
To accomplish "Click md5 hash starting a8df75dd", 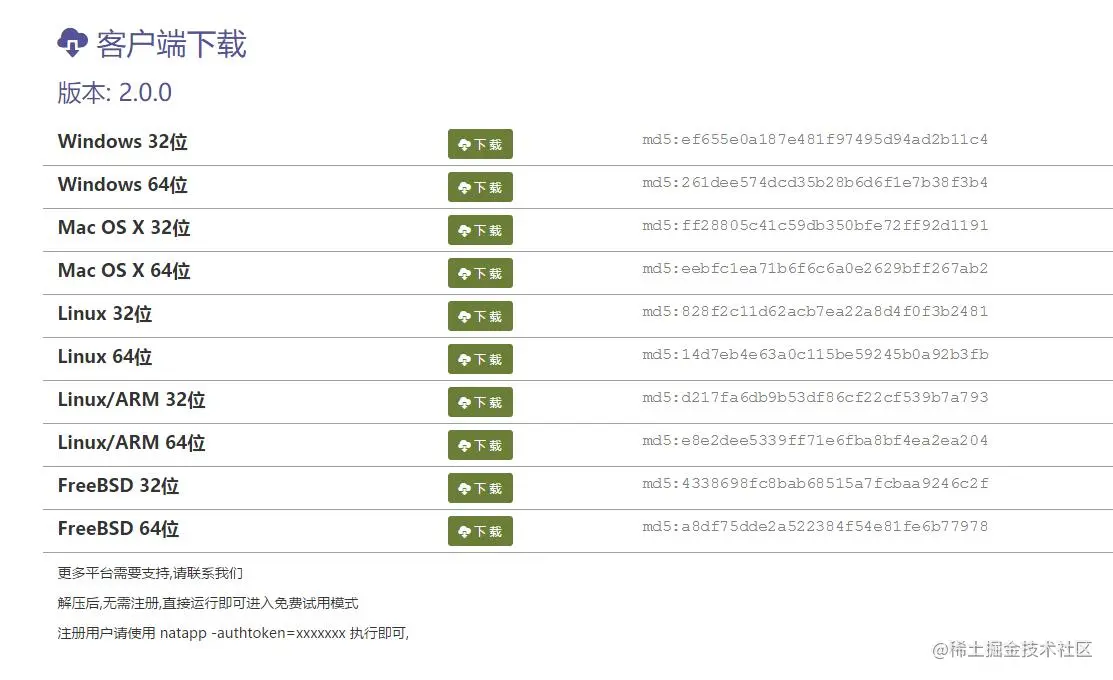I will (x=815, y=526).
